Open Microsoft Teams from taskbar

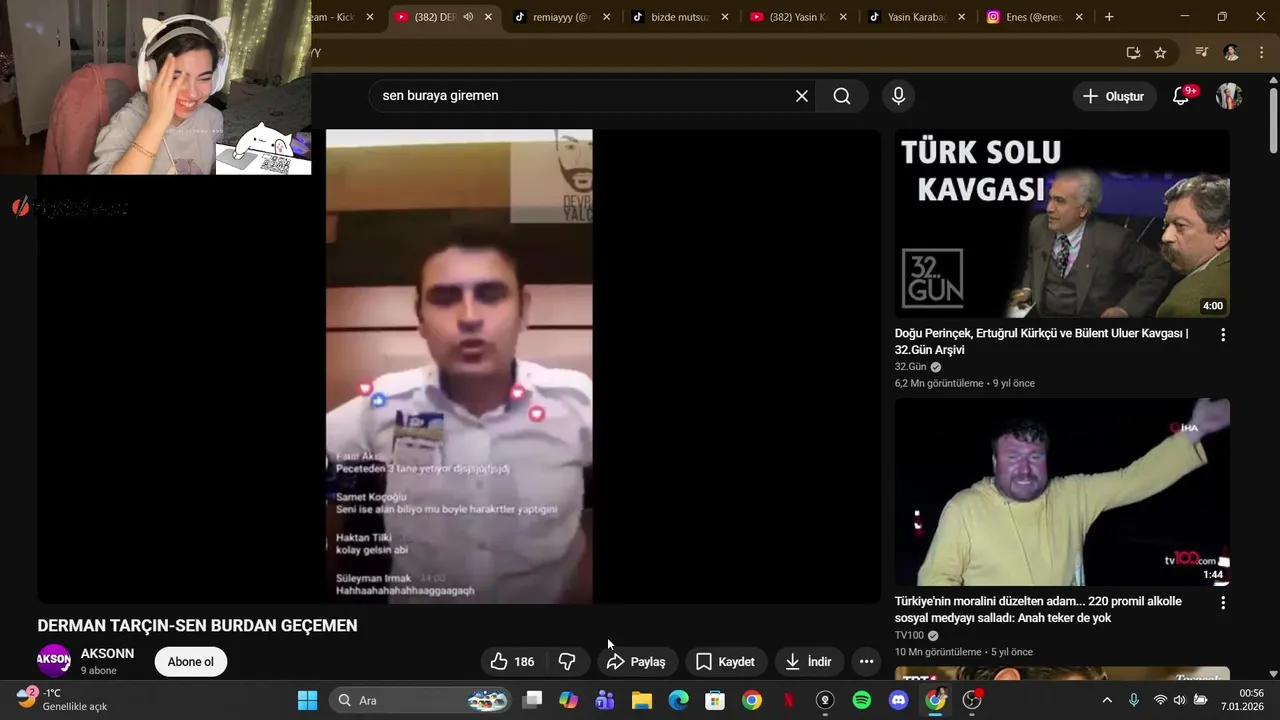605,700
